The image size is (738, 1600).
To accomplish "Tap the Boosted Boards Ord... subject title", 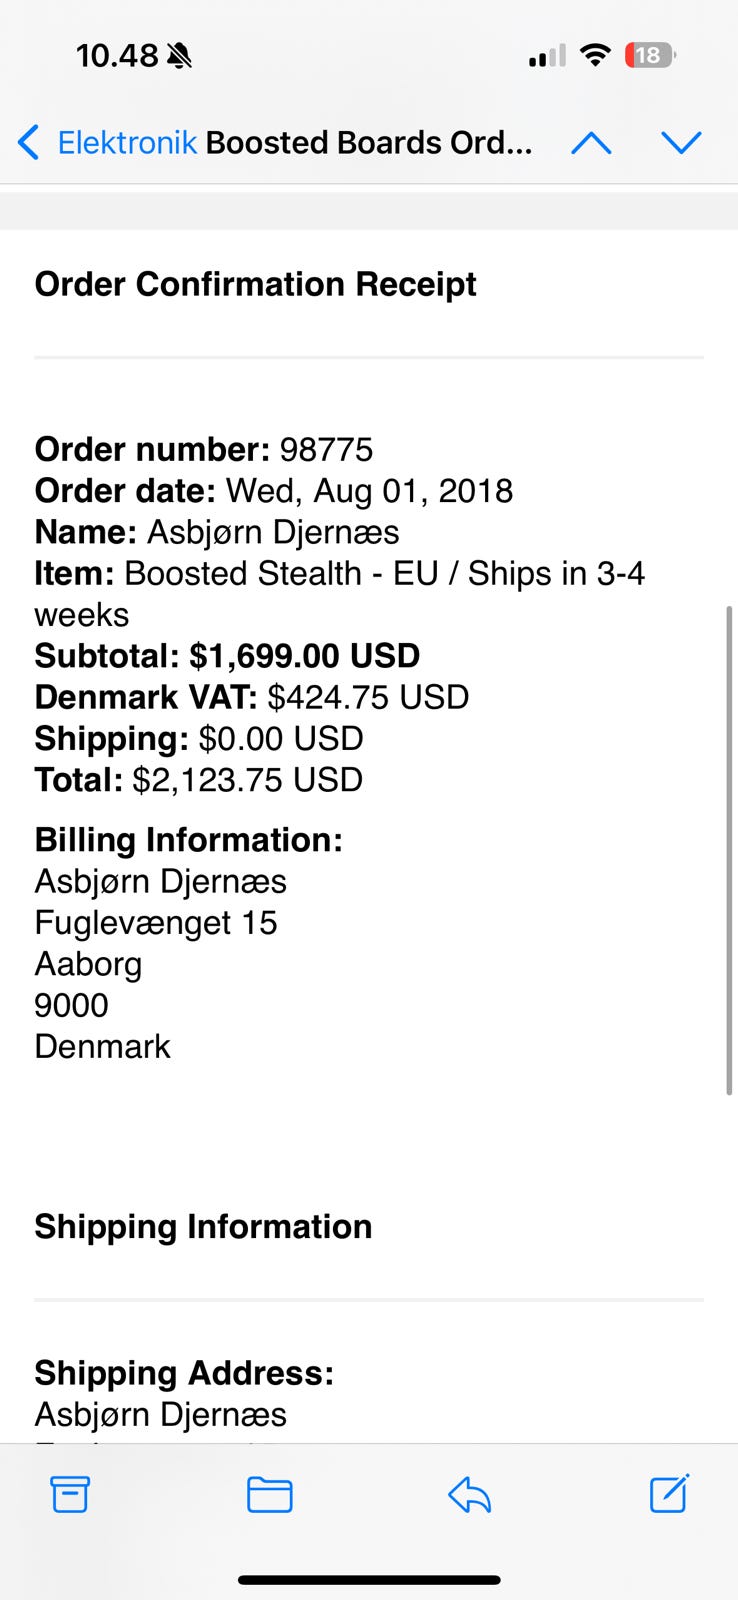I will click(x=369, y=143).
